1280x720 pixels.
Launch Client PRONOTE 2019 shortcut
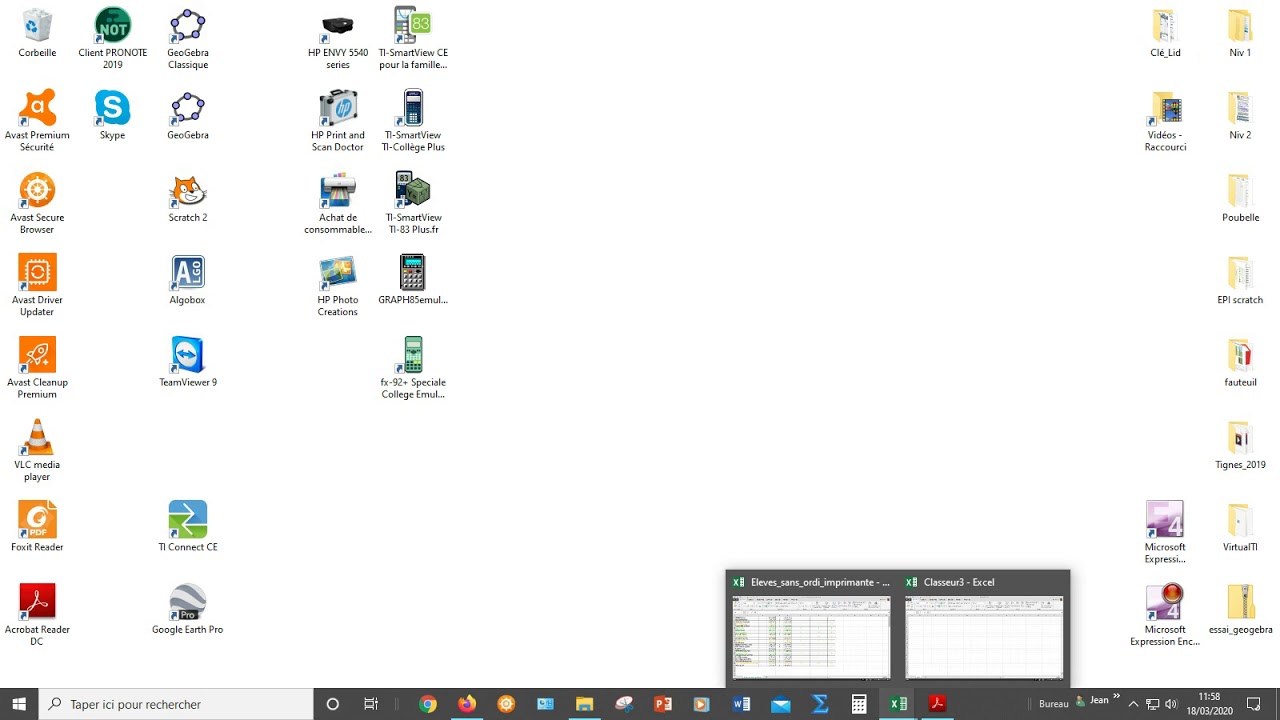click(112, 39)
